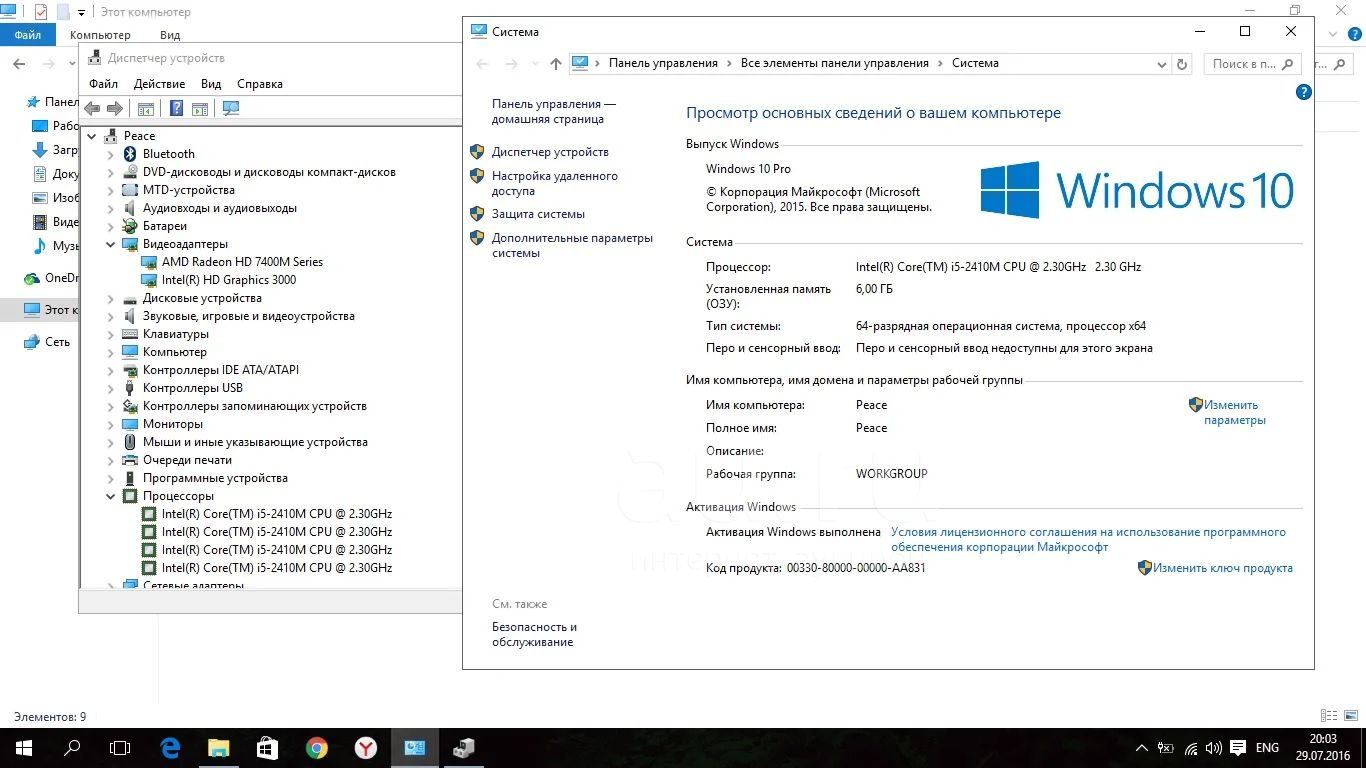The image size is (1366, 768).
Task: Toggle the console tree button in Device Manager toolbar
Action: tap(146, 108)
